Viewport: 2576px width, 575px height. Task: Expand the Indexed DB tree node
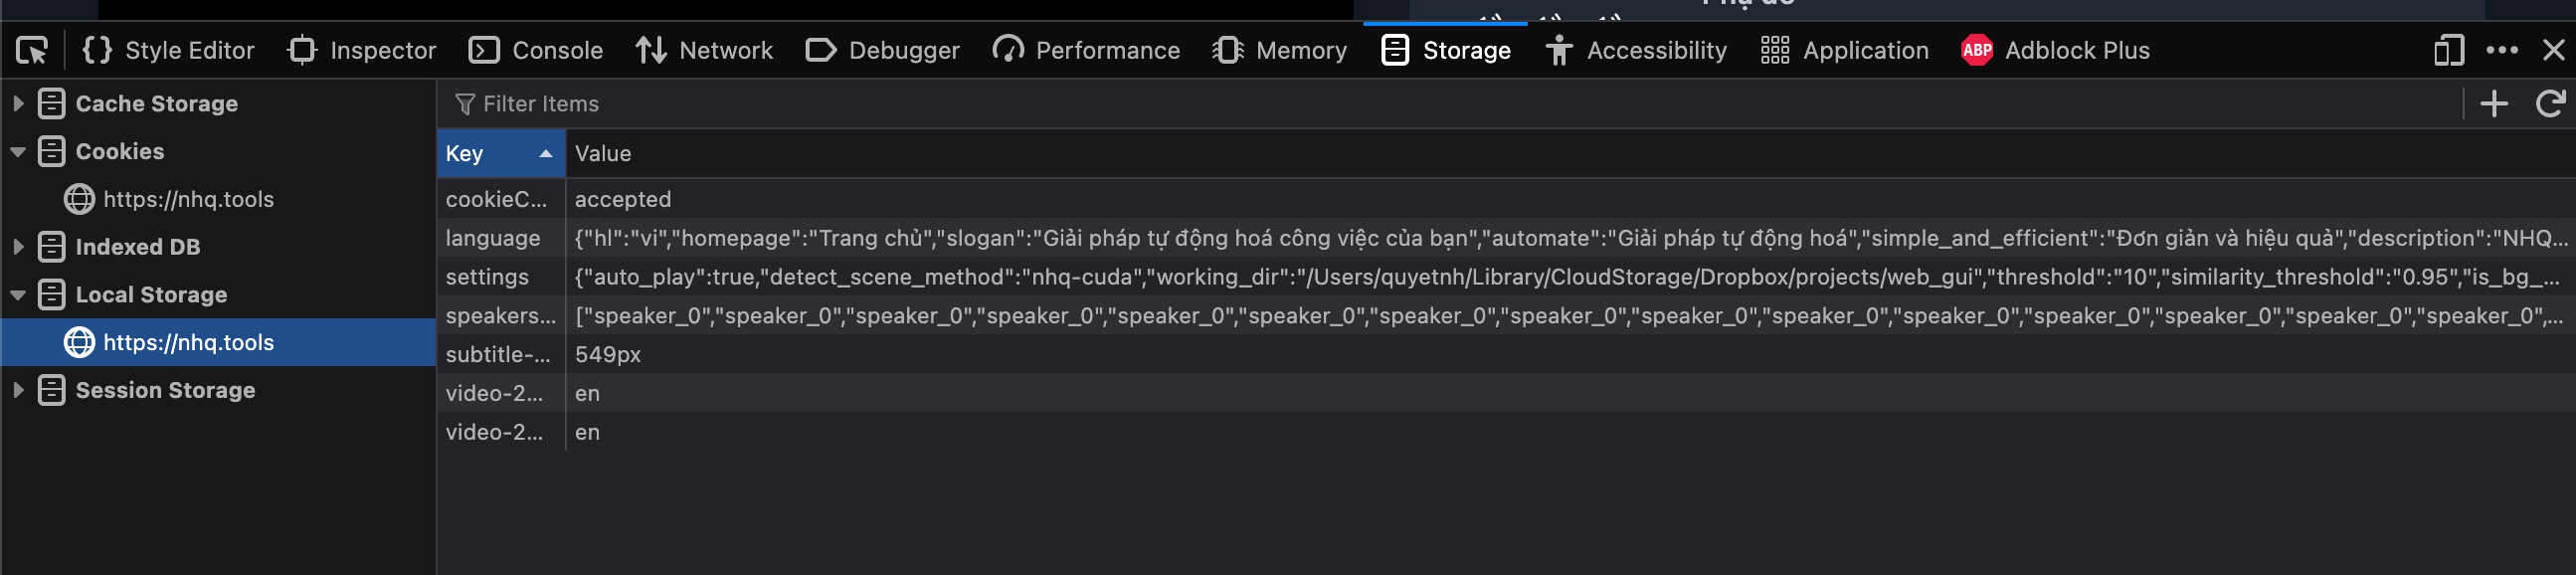(x=18, y=247)
